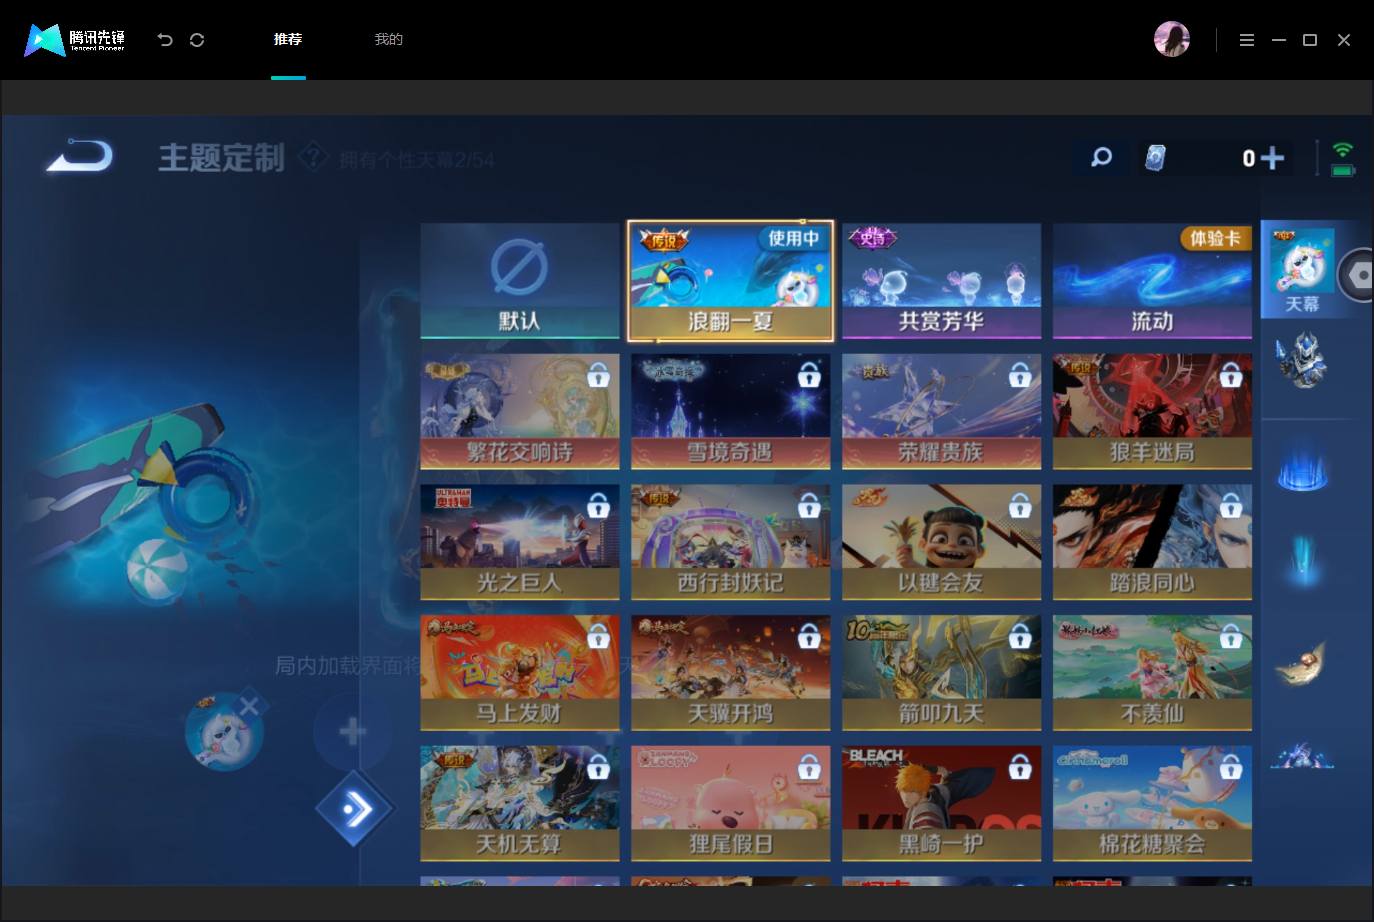Image resolution: width=1374 pixels, height=922 pixels.
Task: Open the 我的 tab
Action: click(x=388, y=39)
